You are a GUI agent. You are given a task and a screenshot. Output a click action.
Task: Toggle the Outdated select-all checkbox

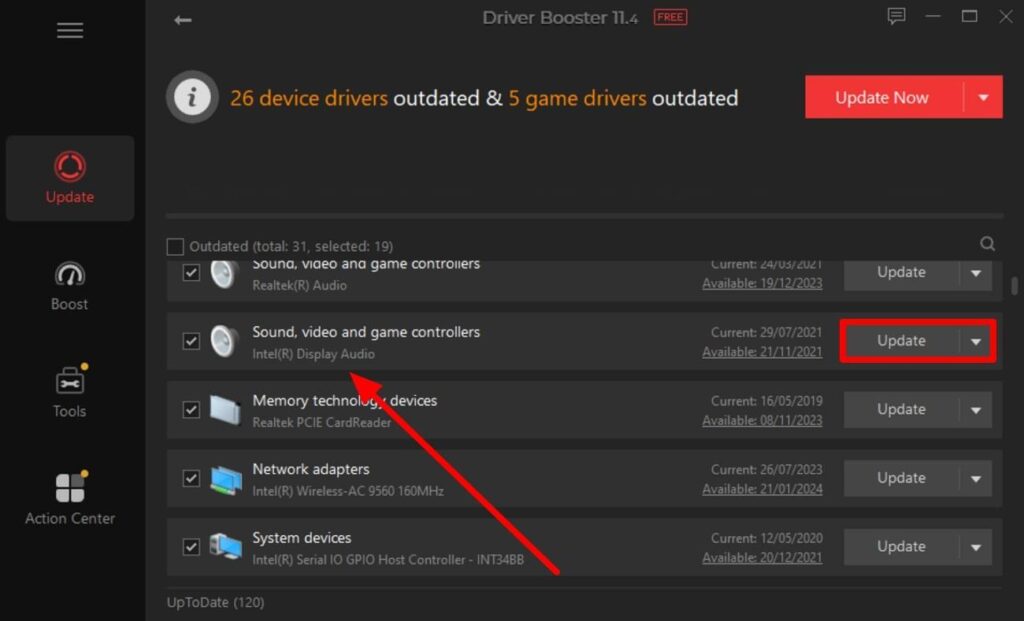(175, 246)
